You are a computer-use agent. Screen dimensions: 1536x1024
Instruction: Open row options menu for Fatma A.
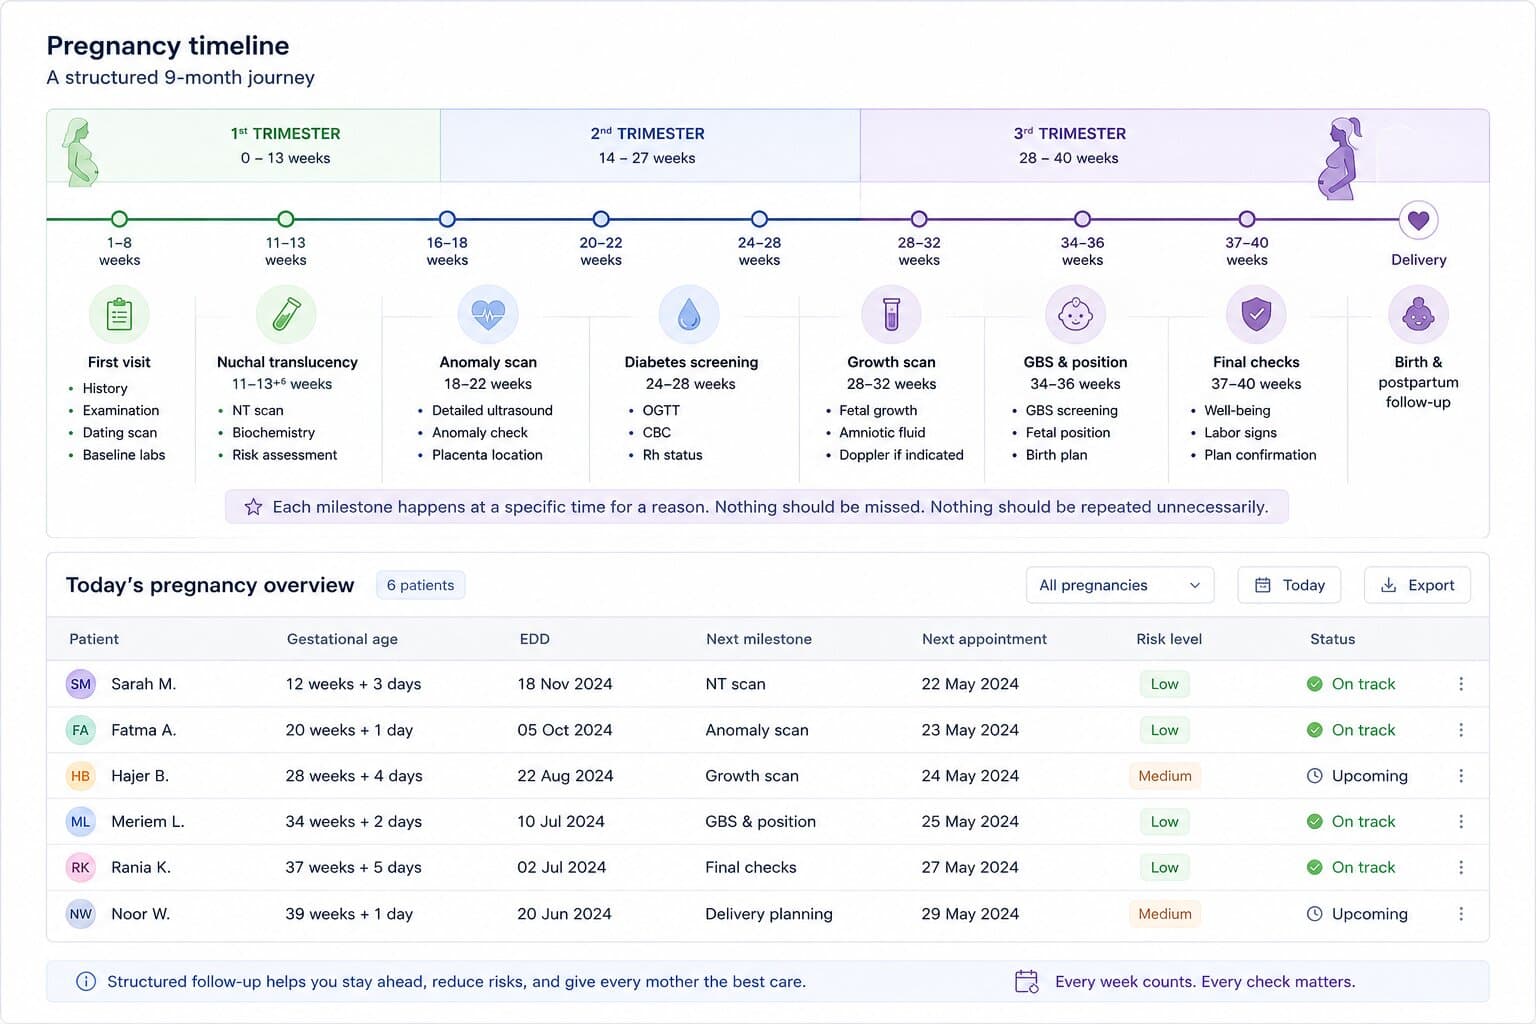tap(1461, 730)
